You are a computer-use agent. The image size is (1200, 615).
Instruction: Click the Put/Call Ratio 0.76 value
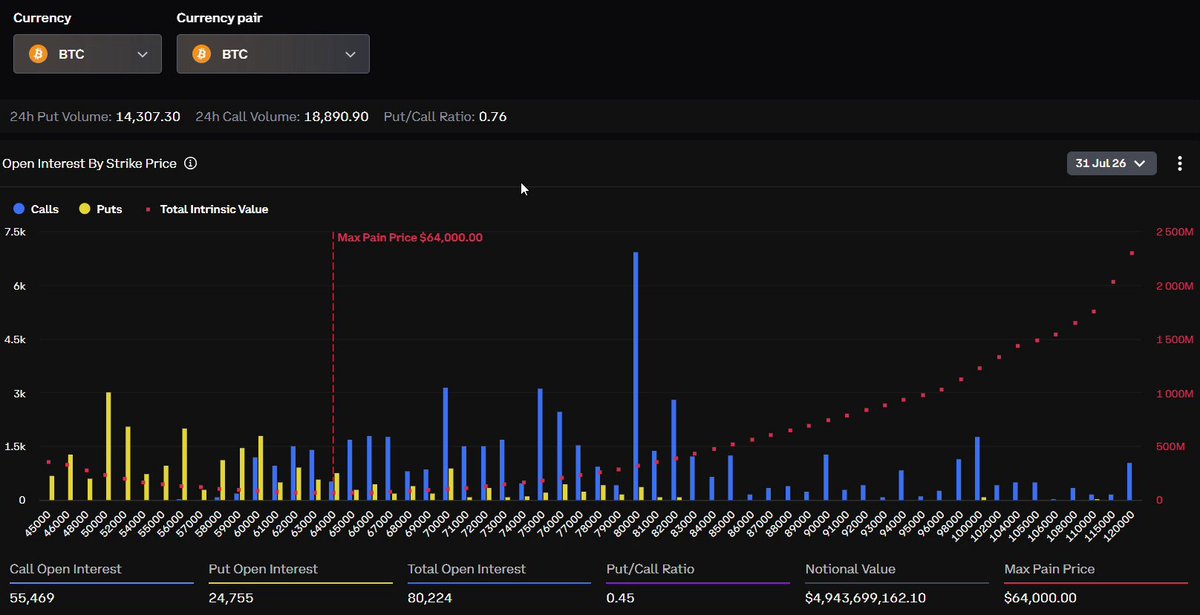pos(493,117)
